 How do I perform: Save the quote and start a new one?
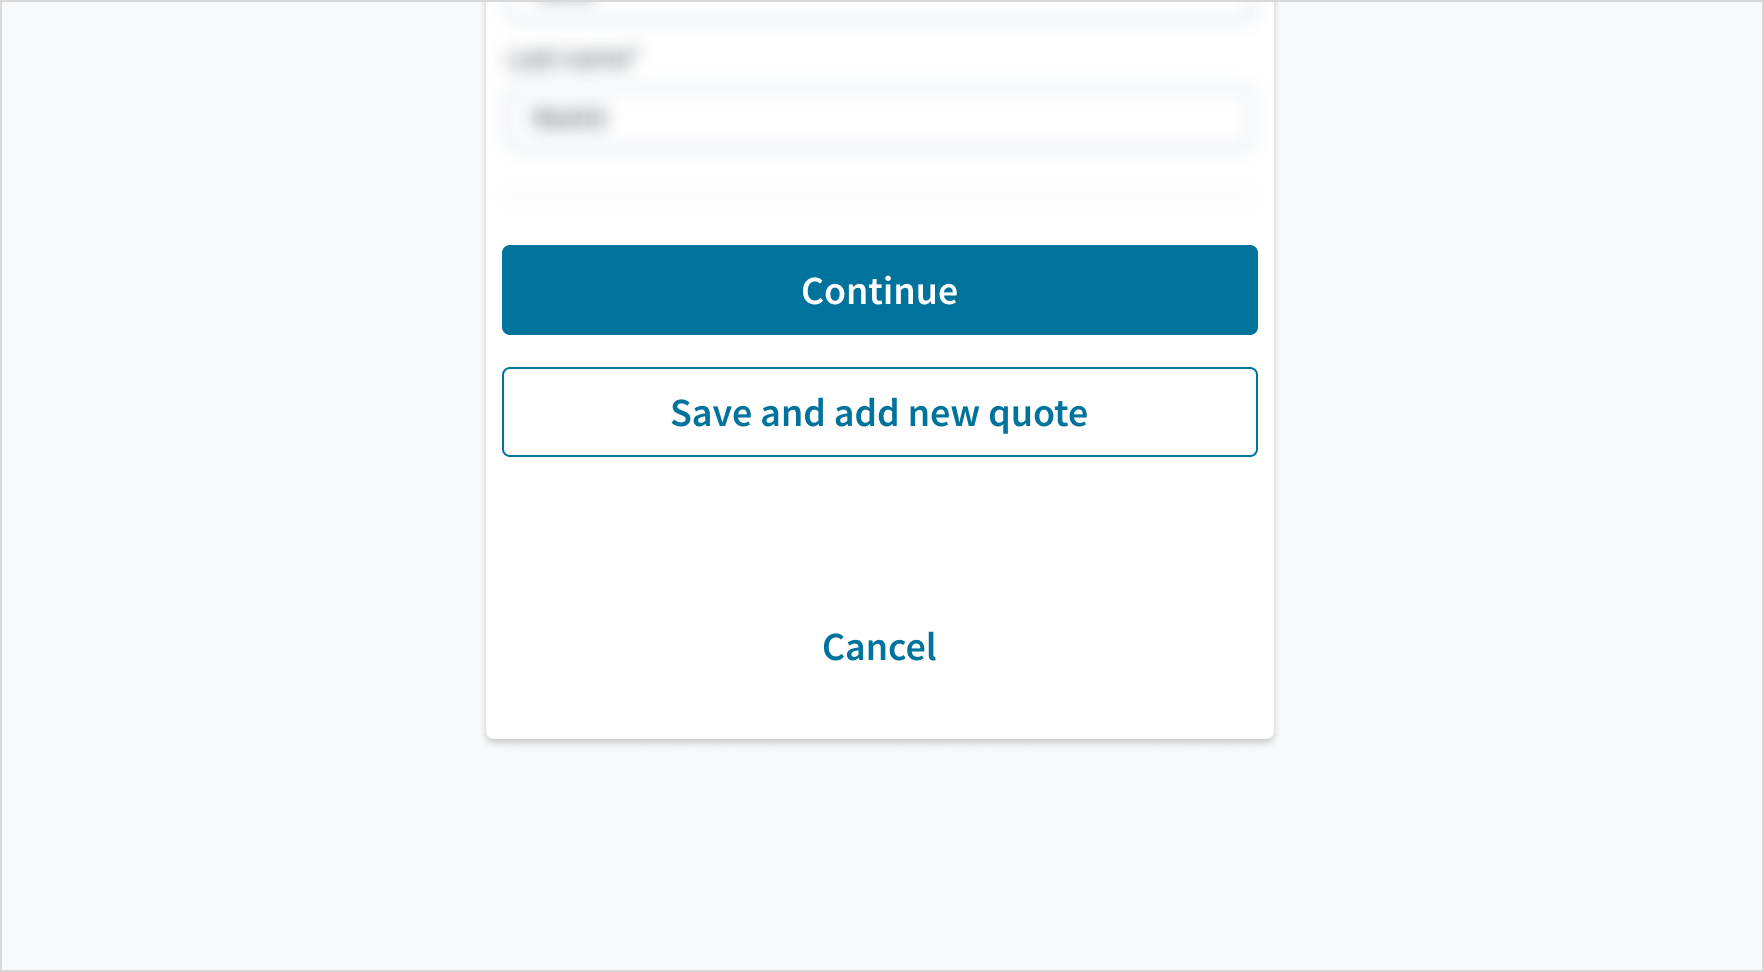(879, 412)
